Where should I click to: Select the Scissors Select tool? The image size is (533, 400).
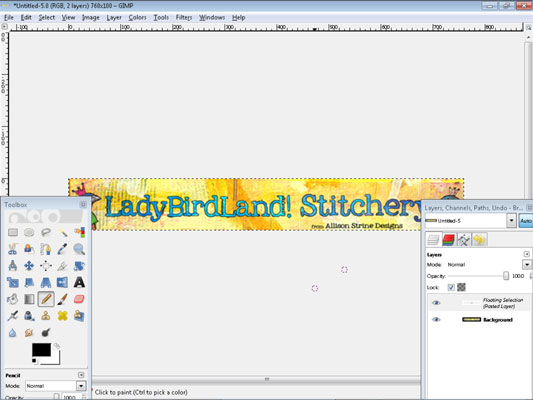coord(13,249)
